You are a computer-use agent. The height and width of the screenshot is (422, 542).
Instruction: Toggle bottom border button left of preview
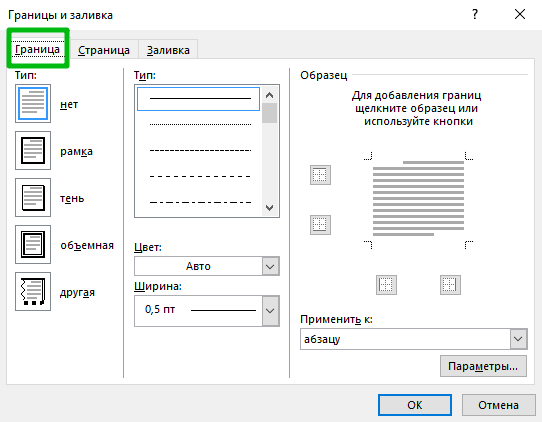(x=320, y=225)
